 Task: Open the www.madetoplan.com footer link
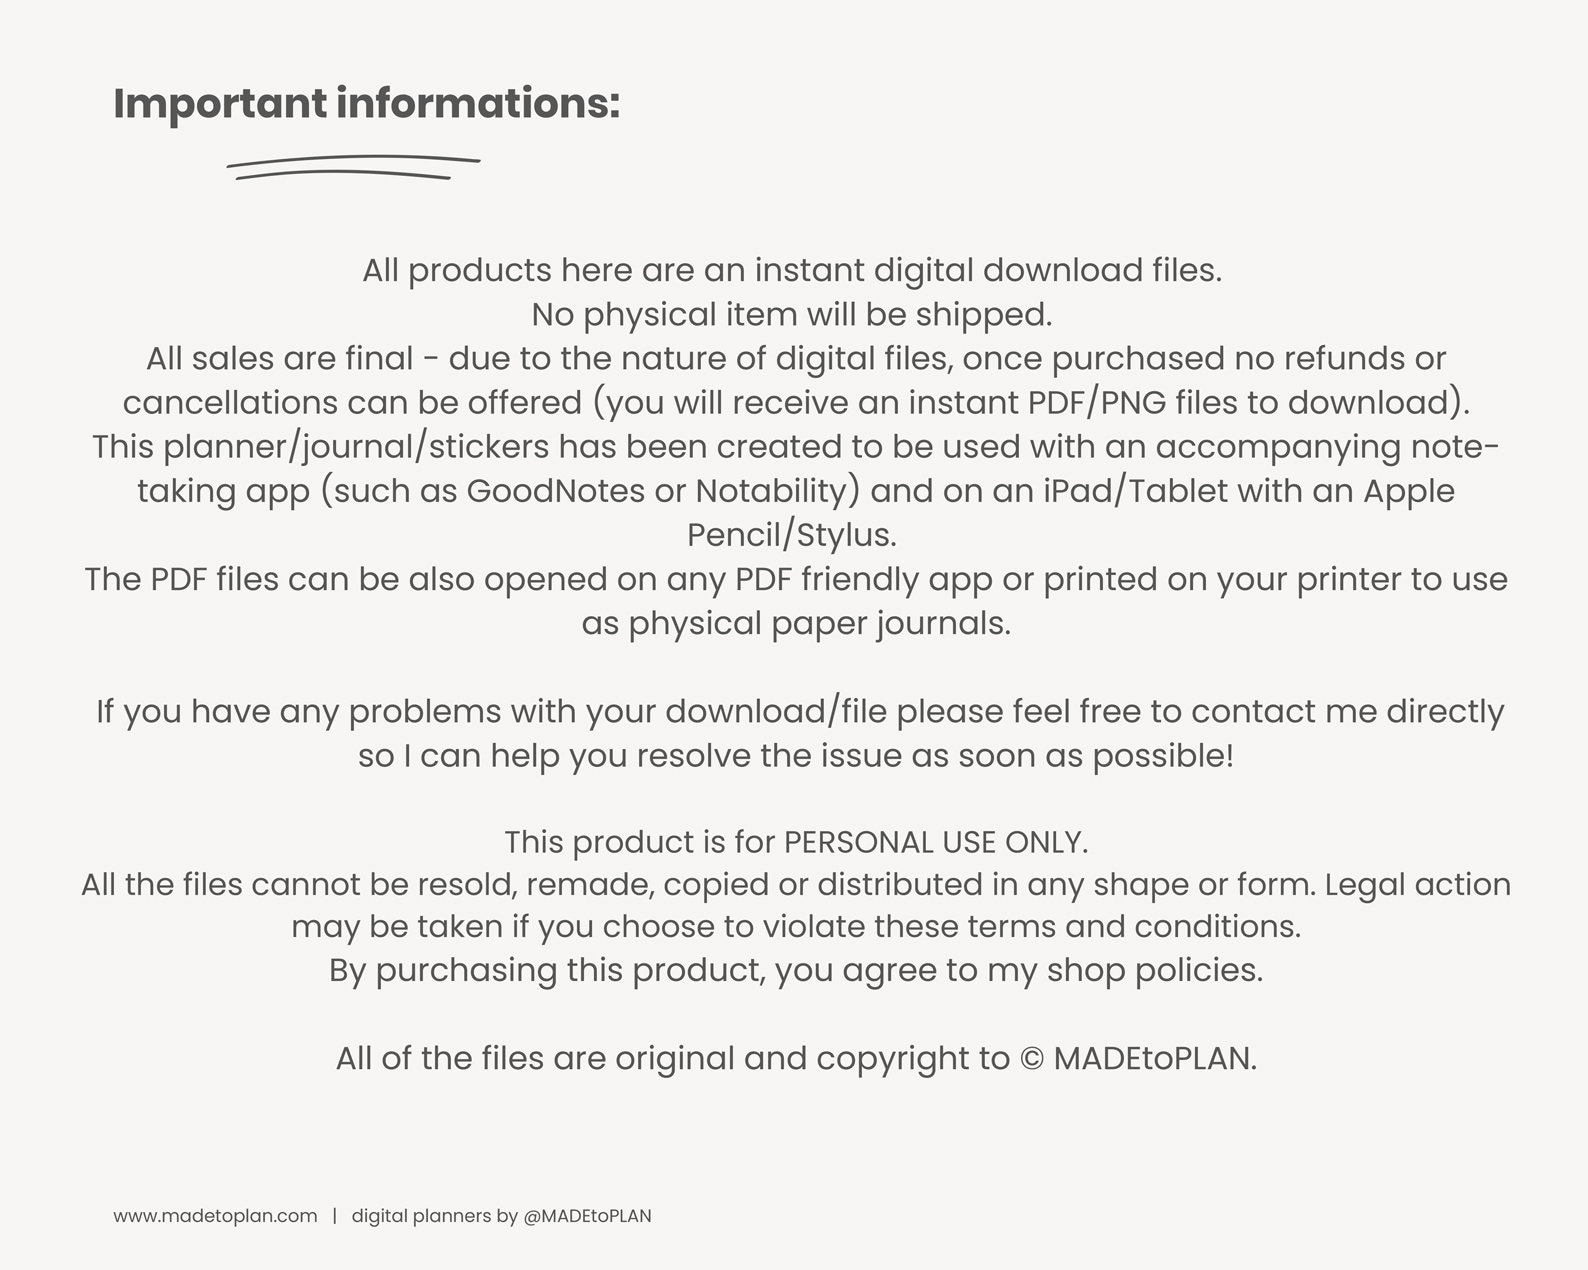[215, 1216]
